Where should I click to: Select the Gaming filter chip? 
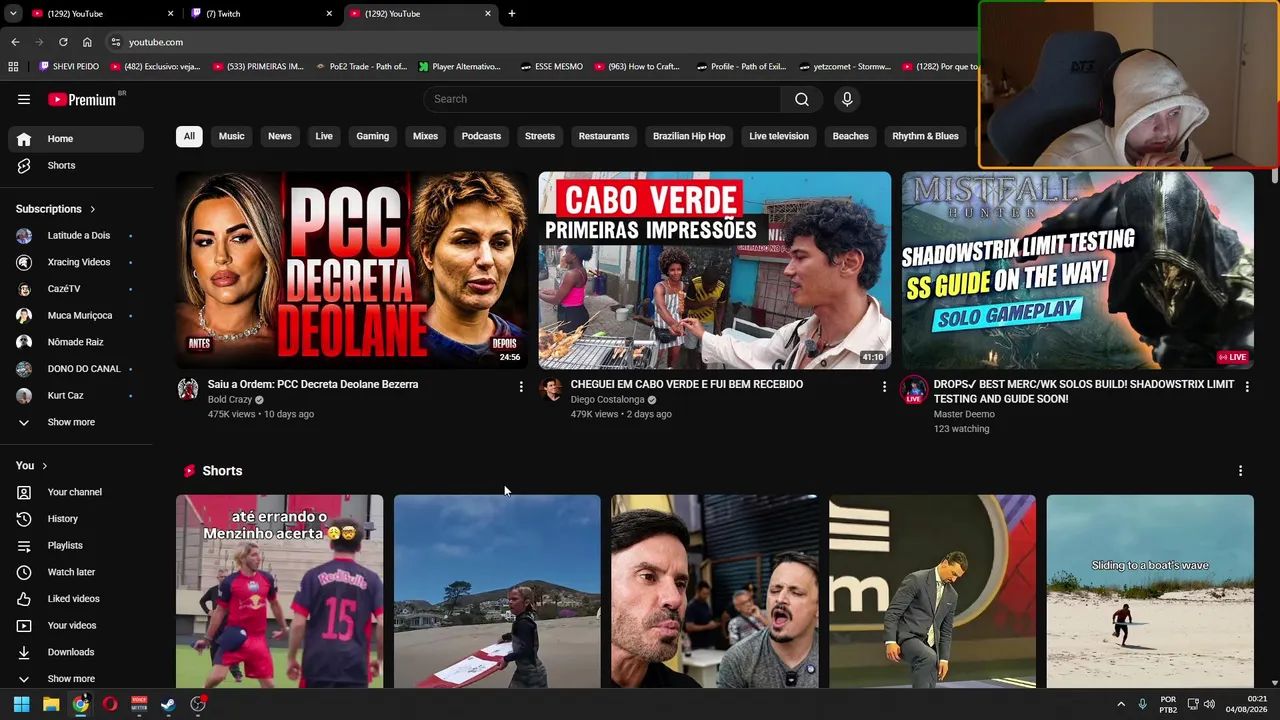[x=373, y=136]
